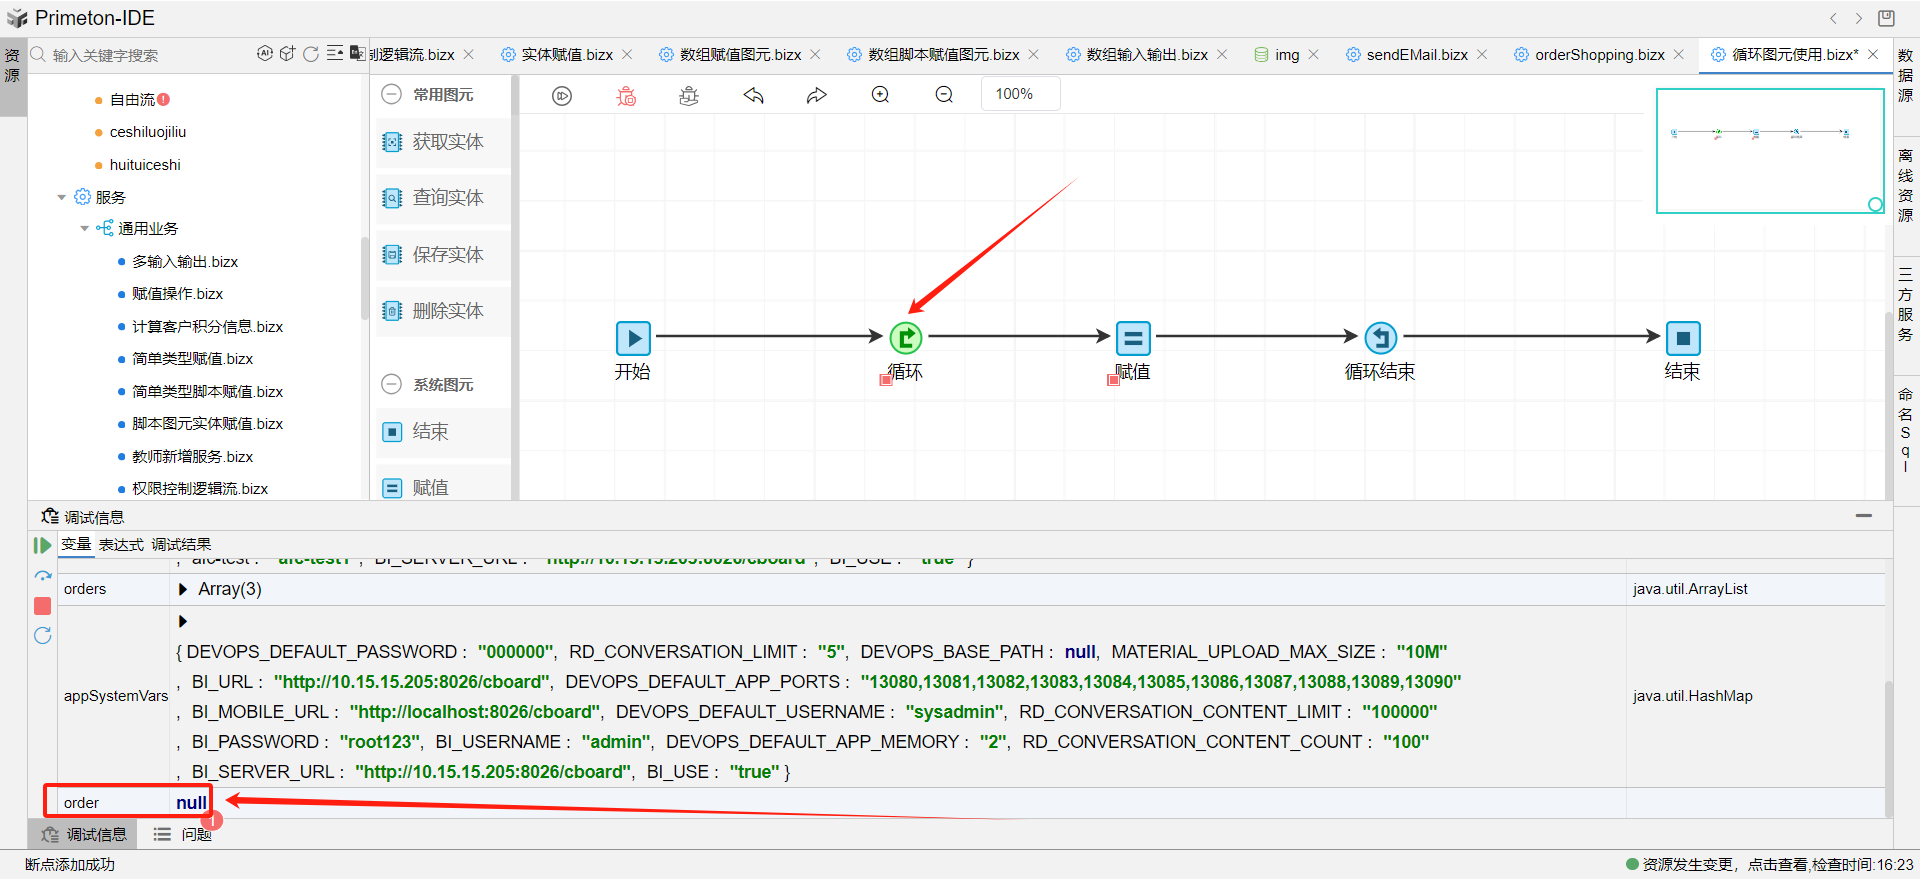Click the refresh icon beside search box
This screenshot has width=1920, height=880.
311,54
